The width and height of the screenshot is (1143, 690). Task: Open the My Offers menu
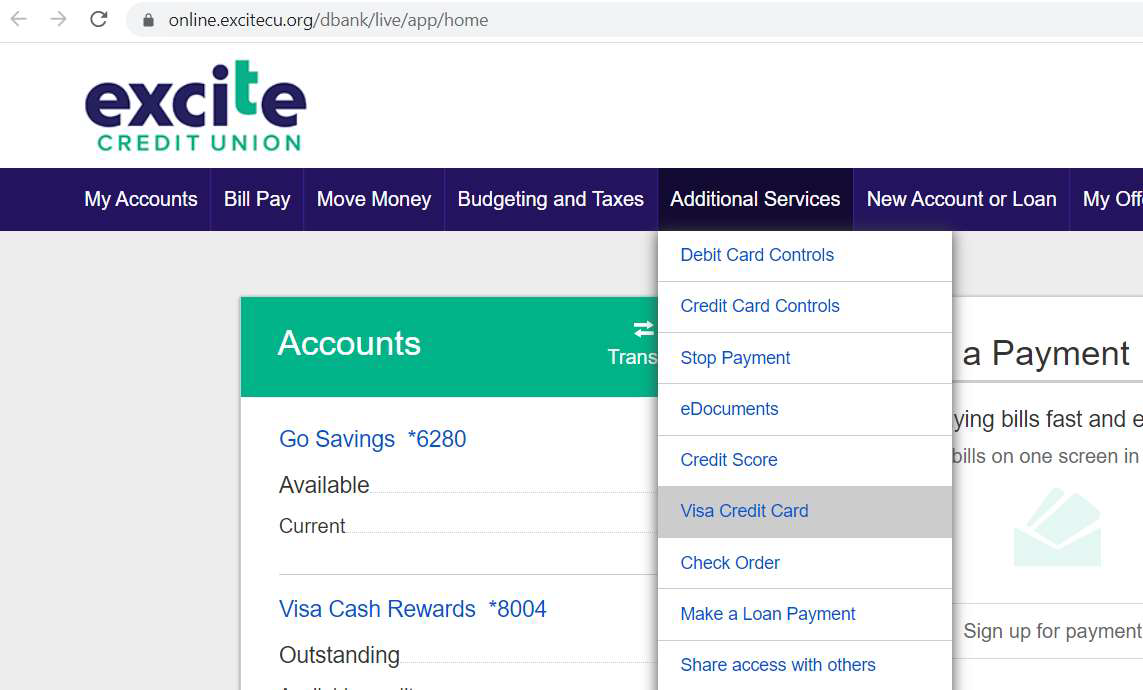1108,199
